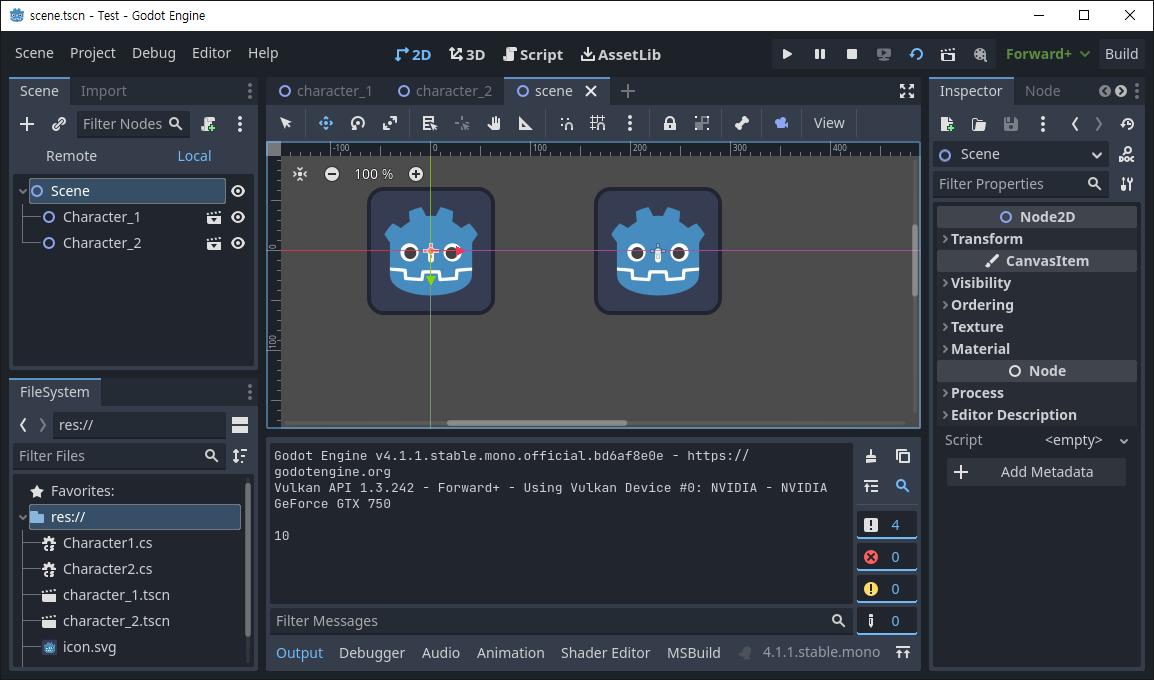The height and width of the screenshot is (680, 1154).
Task: Switch to the character_1 scene tab
Action: pos(326,91)
